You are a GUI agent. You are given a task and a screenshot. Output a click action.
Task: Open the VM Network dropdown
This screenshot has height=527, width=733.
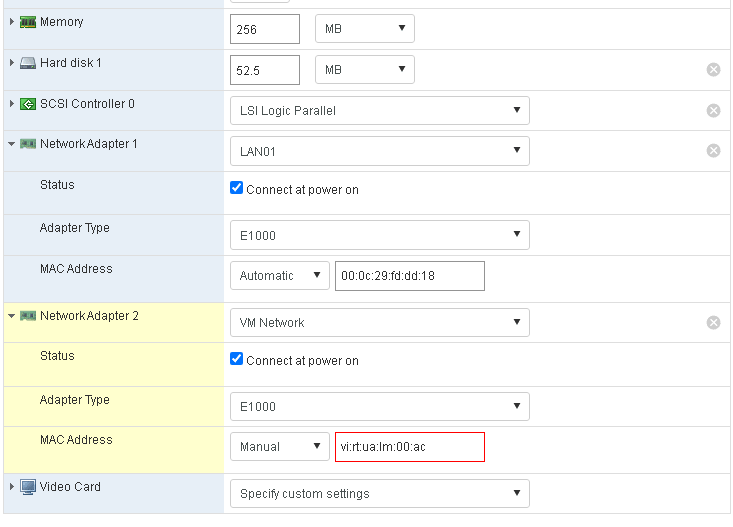[380, 323]
